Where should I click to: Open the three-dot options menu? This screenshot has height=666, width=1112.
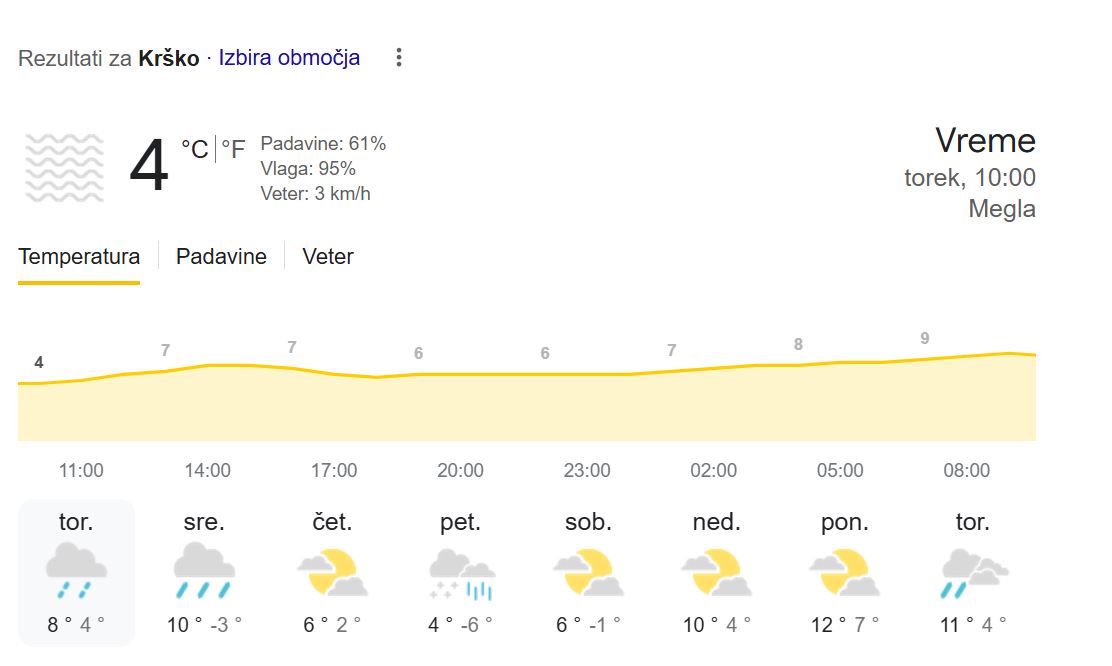pos(397,57)
